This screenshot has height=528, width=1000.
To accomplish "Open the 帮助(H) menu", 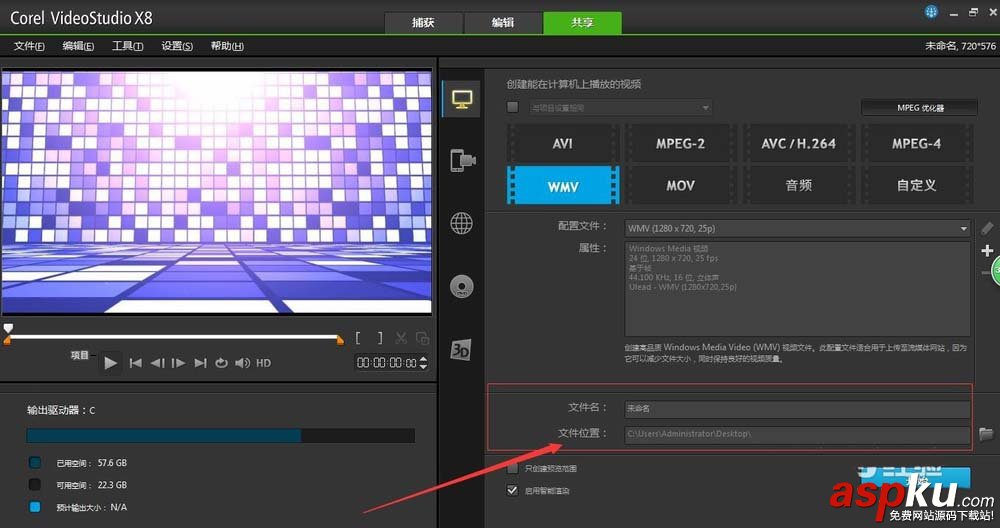I will click(227, 46).
